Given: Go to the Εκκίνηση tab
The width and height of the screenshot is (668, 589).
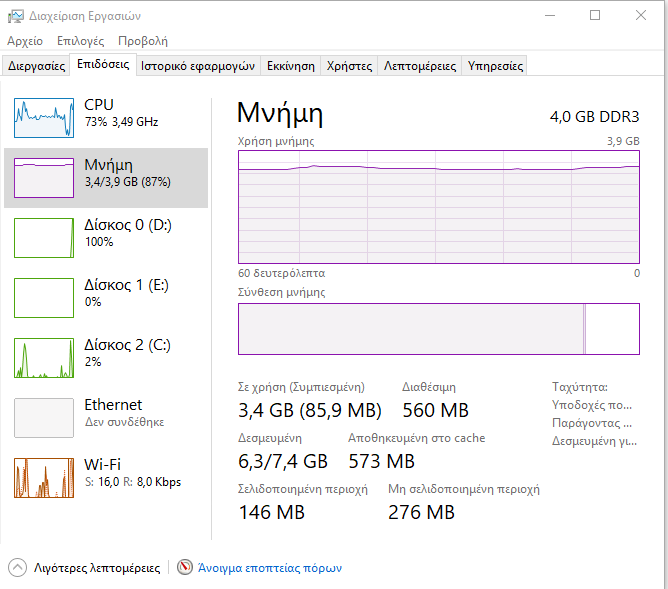Looking at the screenshot, I should pos(291,66).
